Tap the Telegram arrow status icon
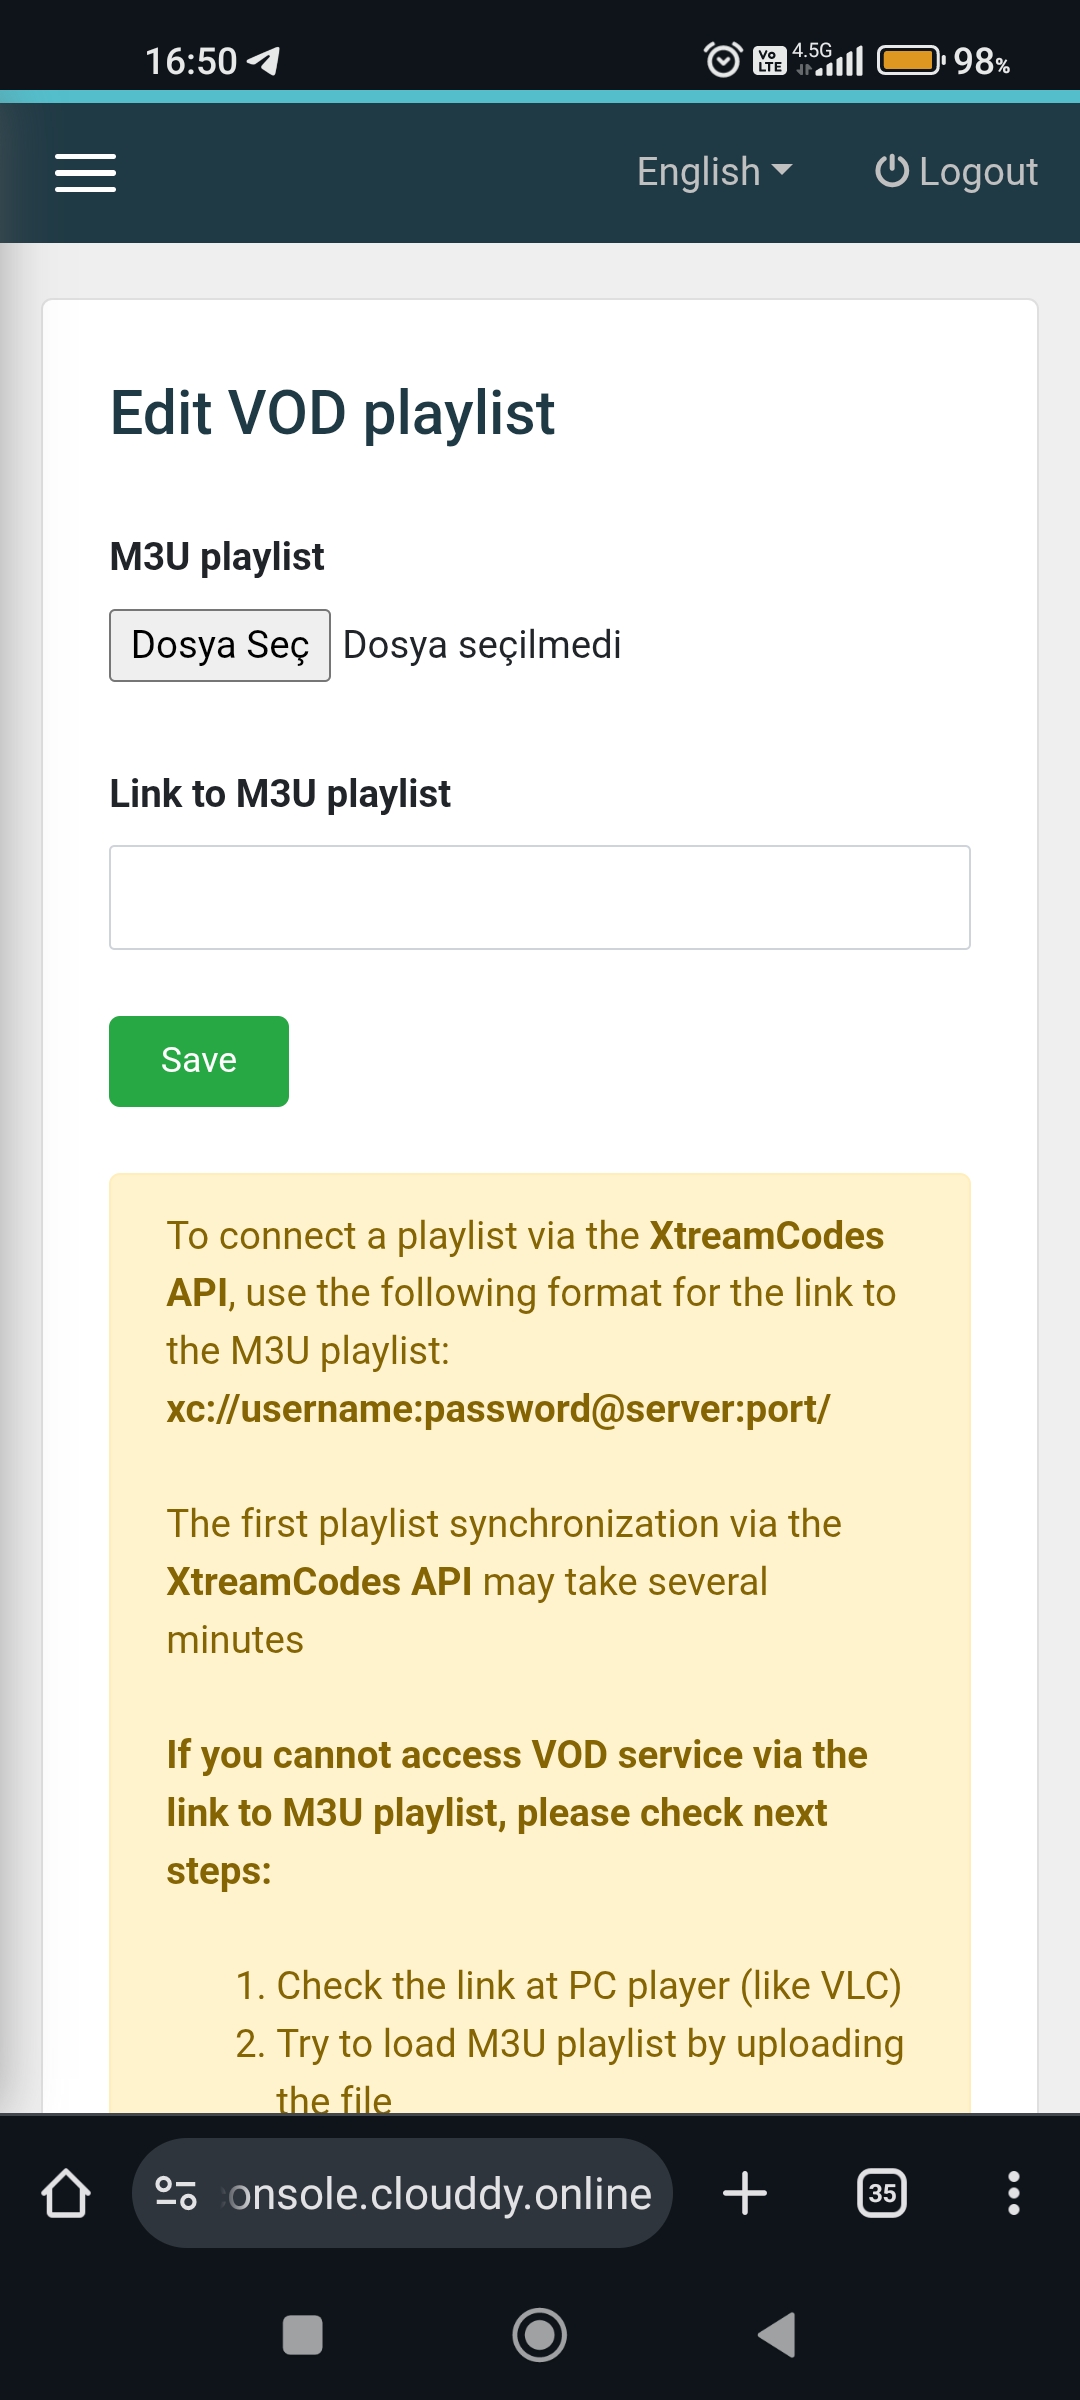The image size is (1080, 2400). 264,61
